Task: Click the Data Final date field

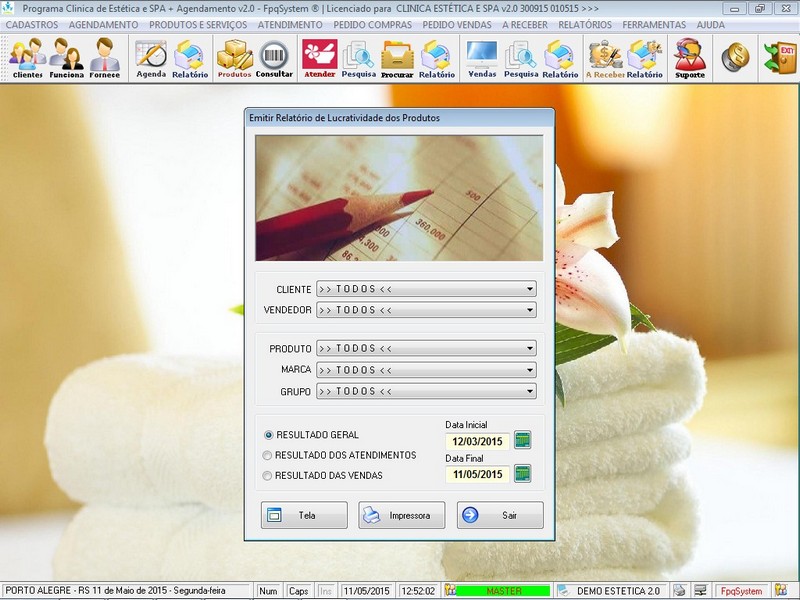Action: tap(478, 474)
